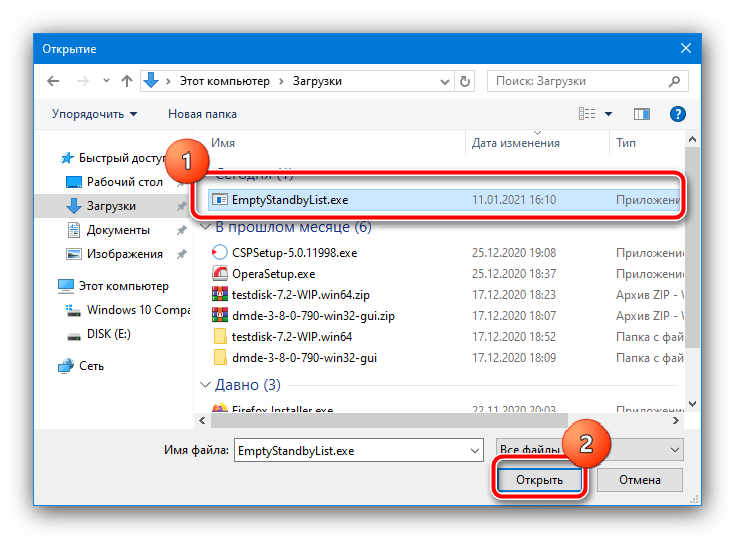Click the vertical scrollbar down arrow
Viewport: 735px width, 539px height.
click(692, 404)
